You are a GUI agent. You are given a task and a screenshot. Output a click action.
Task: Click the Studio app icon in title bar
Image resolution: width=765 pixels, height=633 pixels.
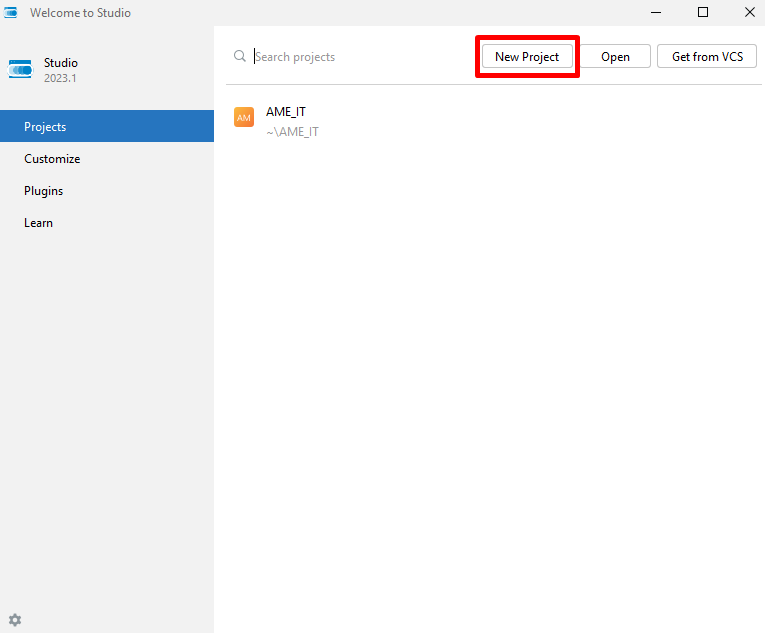[x=11, y=13]
